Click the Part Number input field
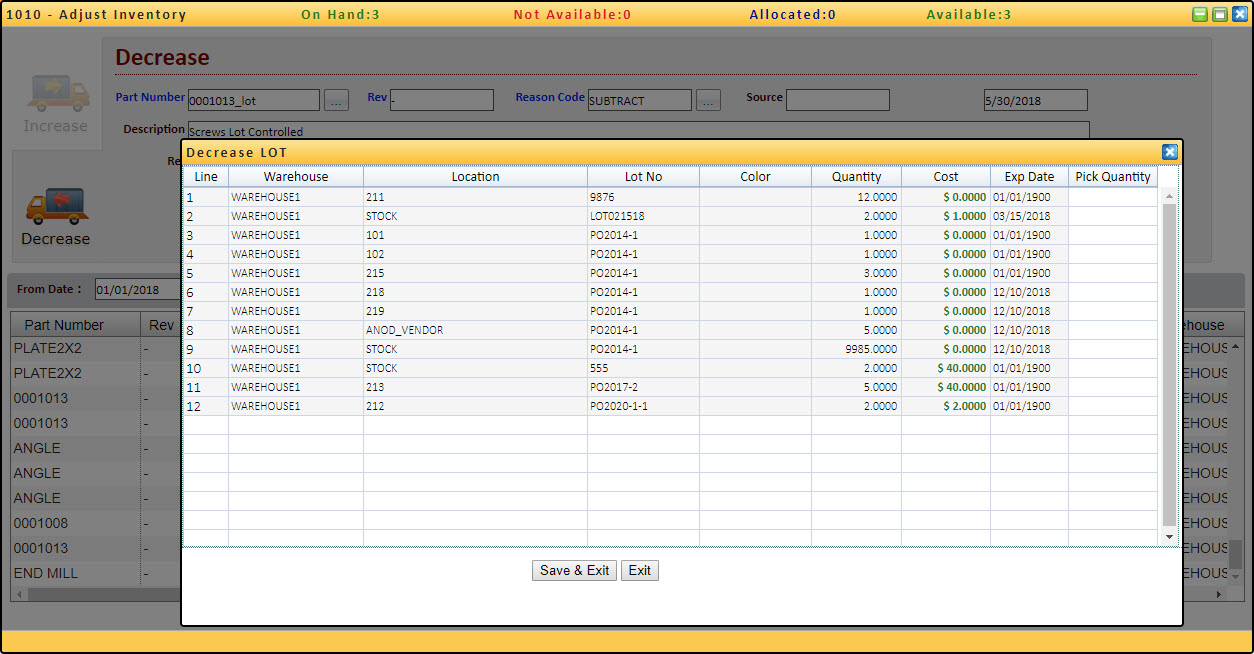 point(254,100)
